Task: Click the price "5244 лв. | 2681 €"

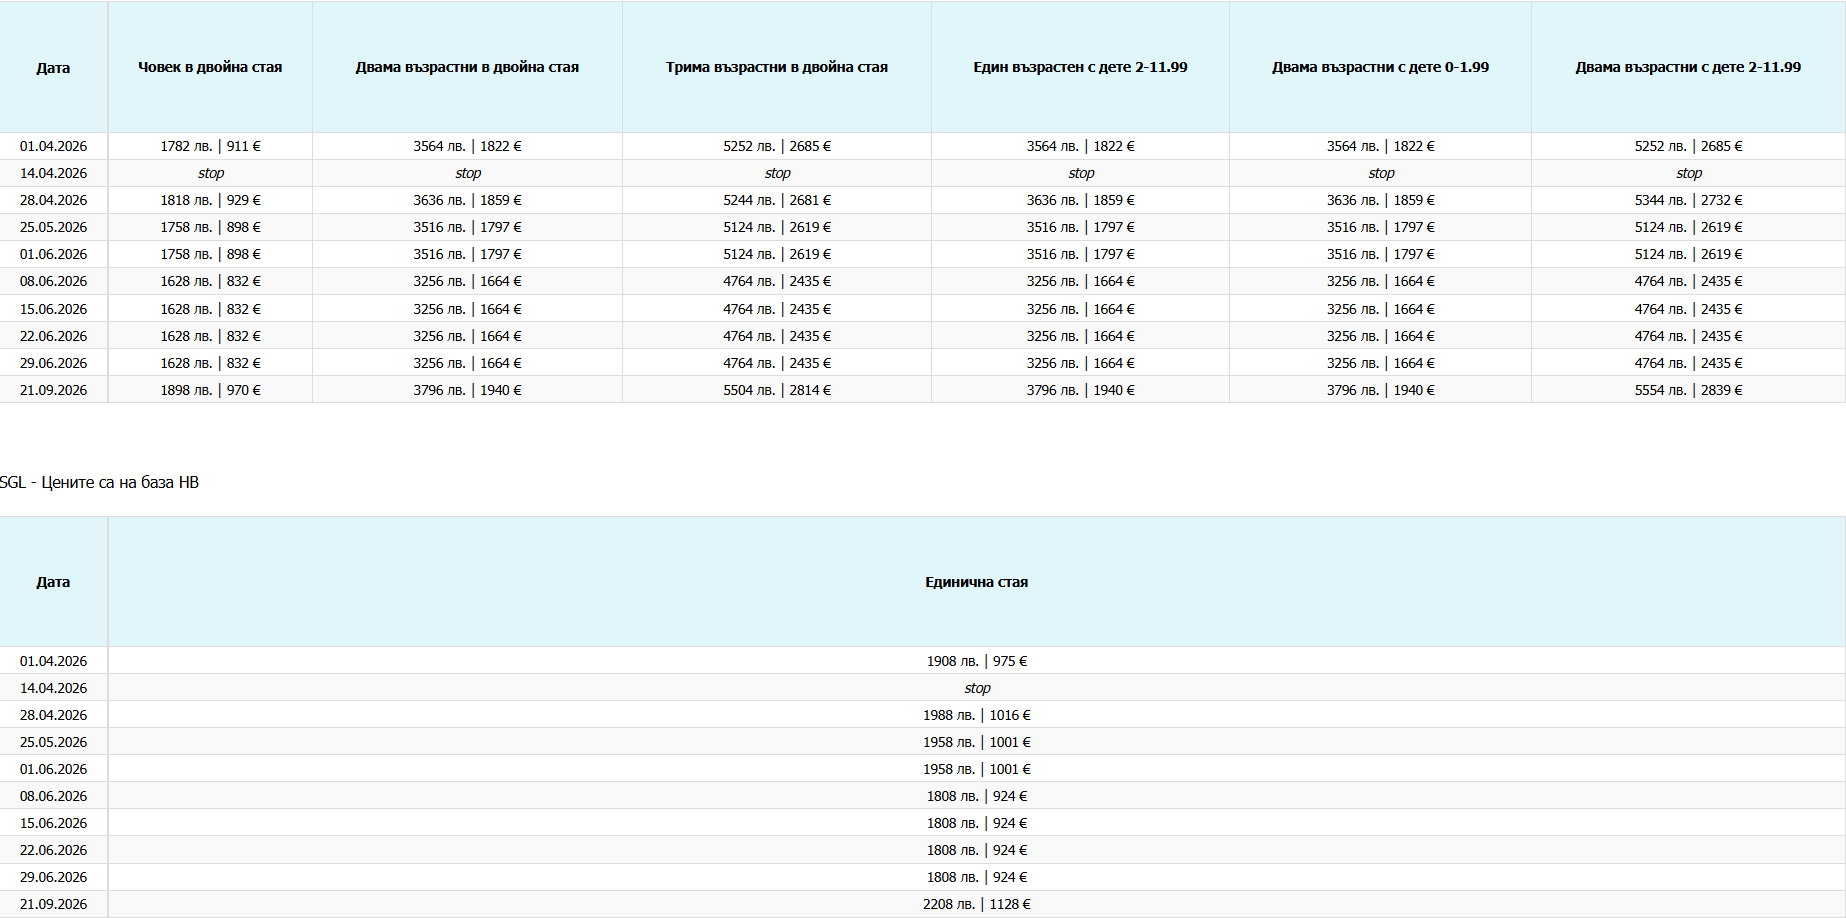Action: pyautogui.click(x=776, y=200)
